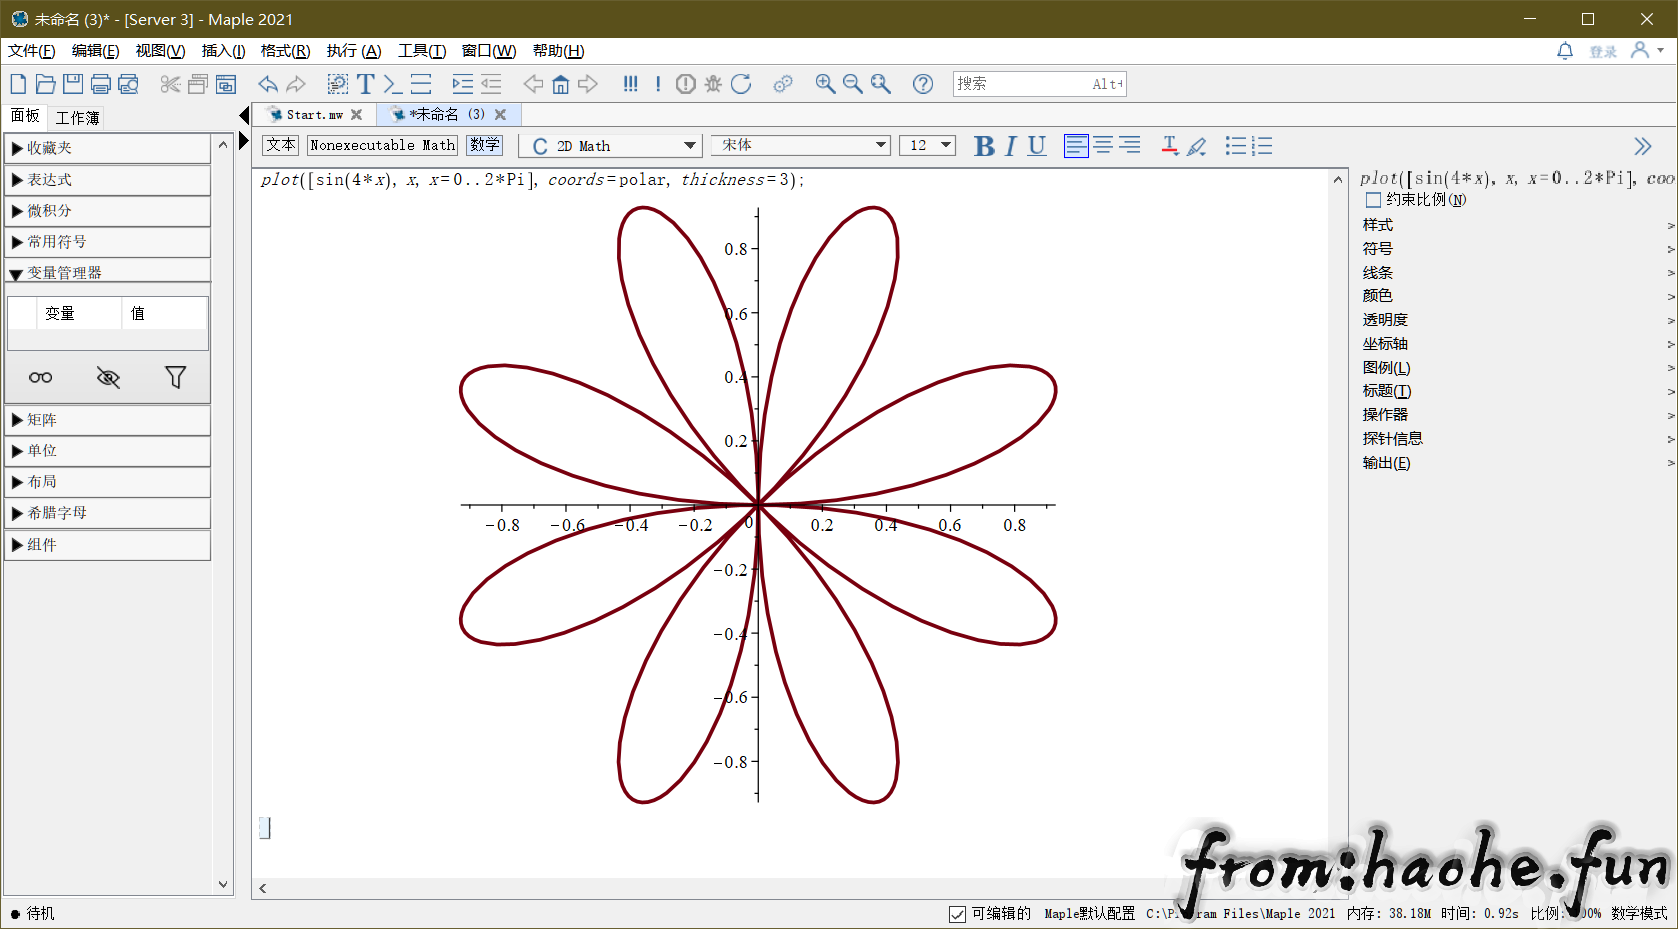
Task: Click the variable filter funnel icon
Action: tap(175, 377)
